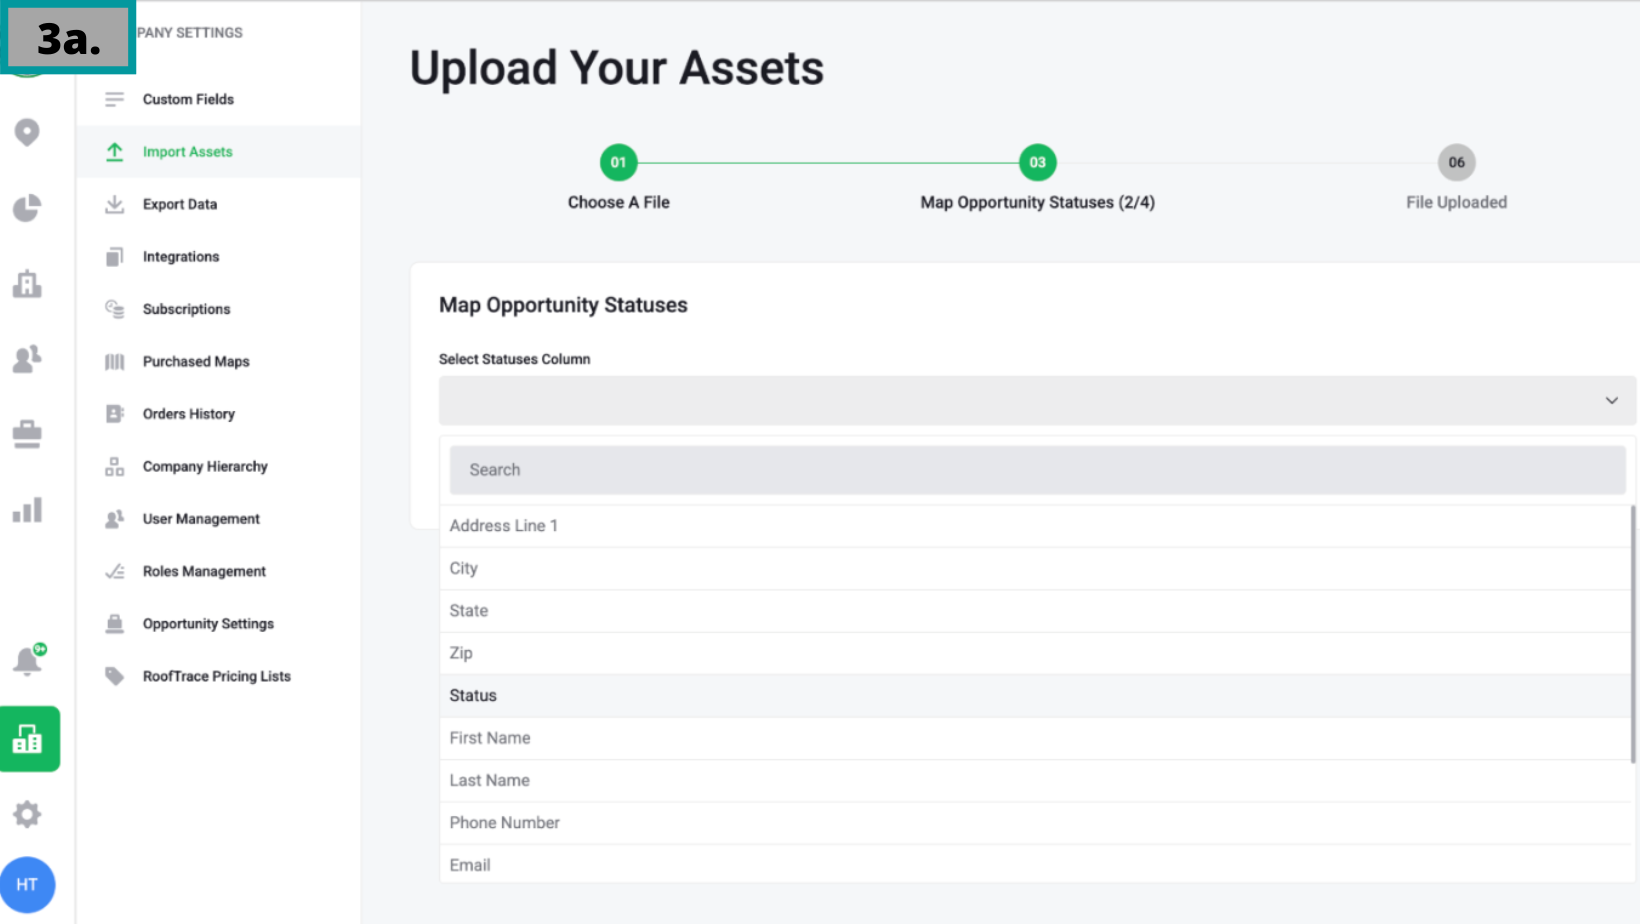Select Status option in dropdown list
Screen dimensions: 1640x924
click(1035, 696)
